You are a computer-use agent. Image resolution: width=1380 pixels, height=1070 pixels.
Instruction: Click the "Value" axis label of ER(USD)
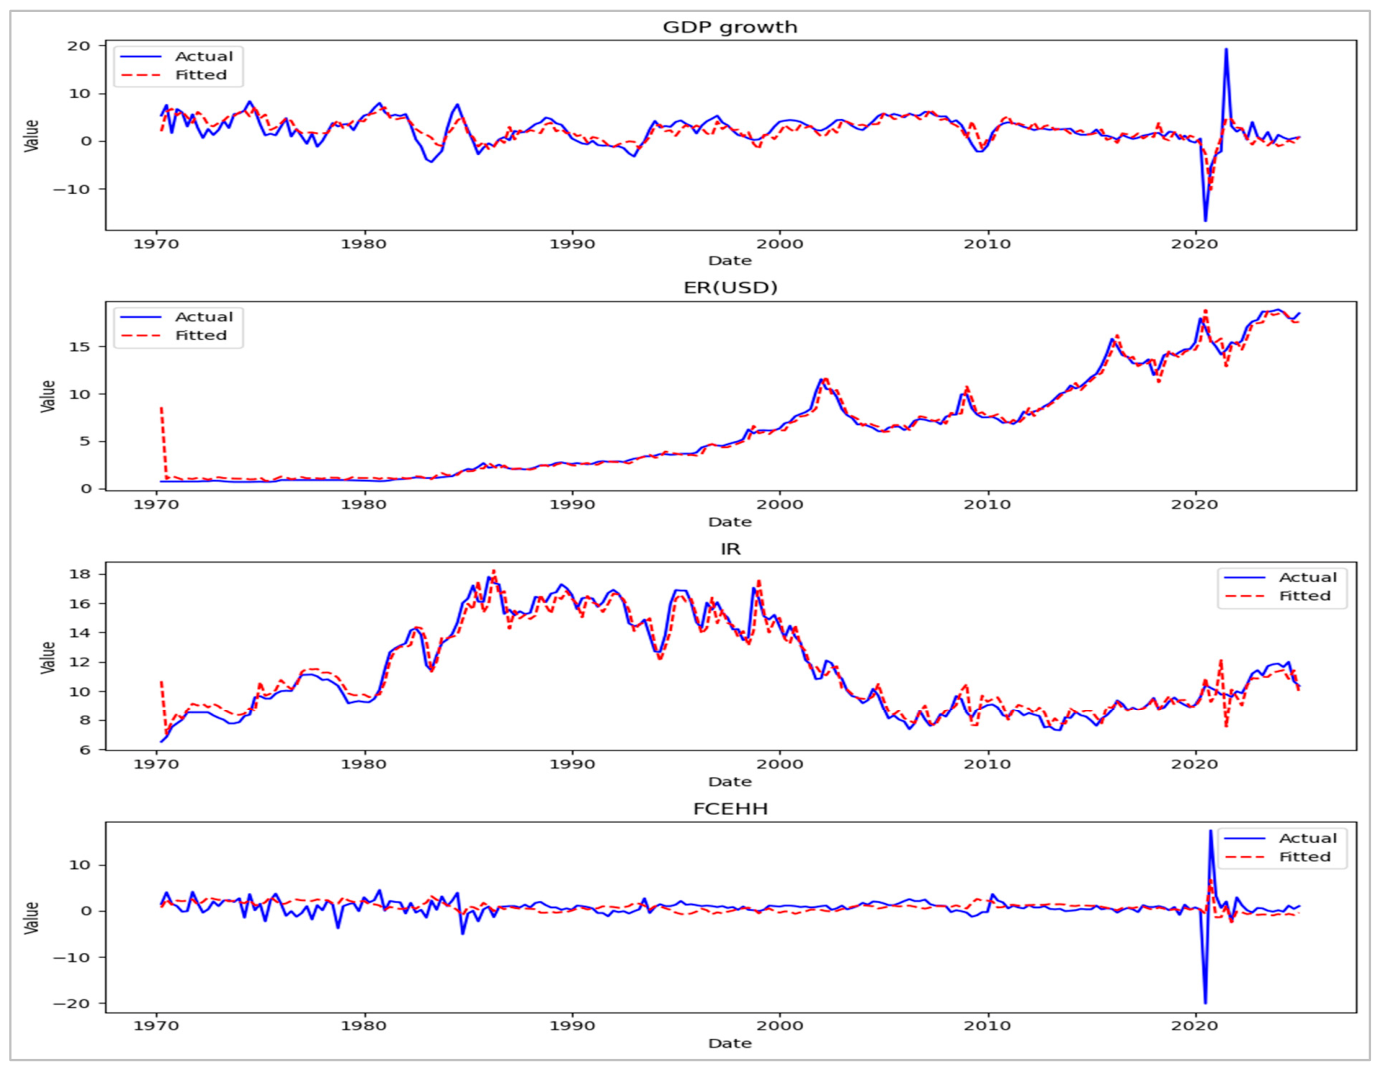[48, 396]
